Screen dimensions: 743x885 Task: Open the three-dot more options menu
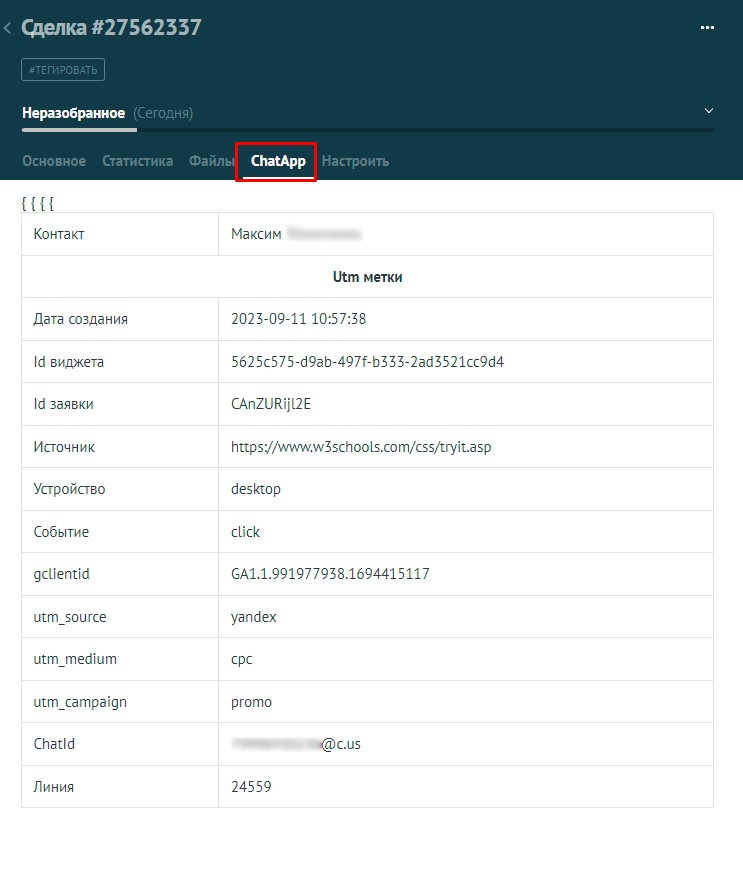tap(707, 28)
